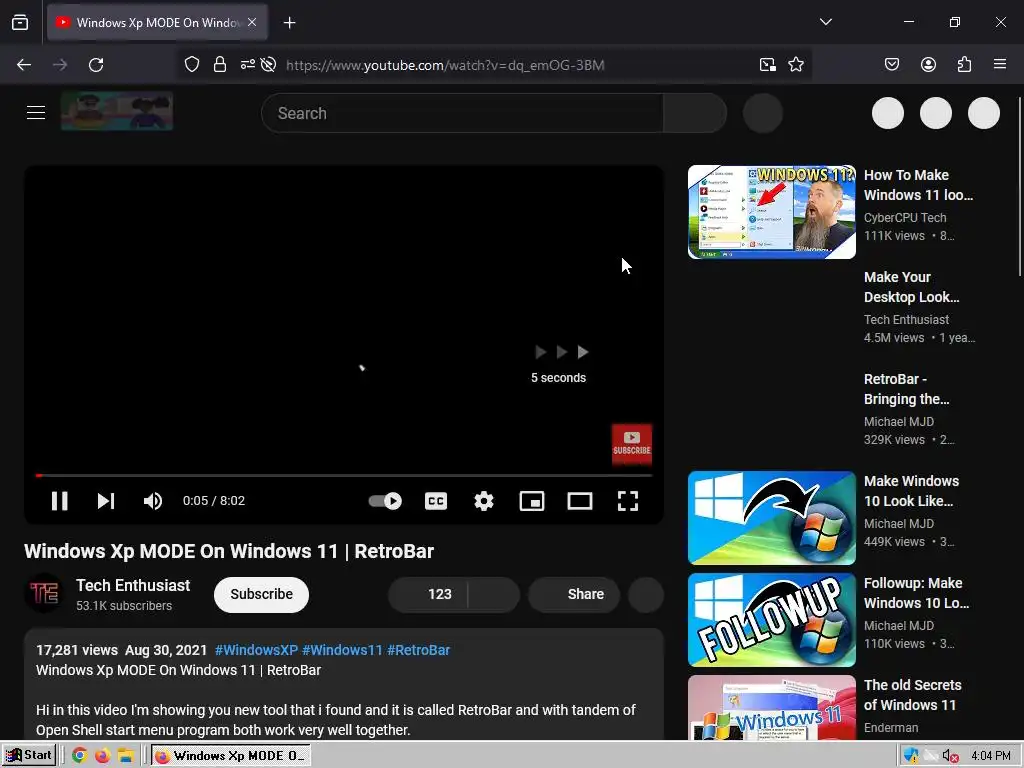Skip to next video button
The height and width of the screenshot is (768, 1024).
pos(106,501)
